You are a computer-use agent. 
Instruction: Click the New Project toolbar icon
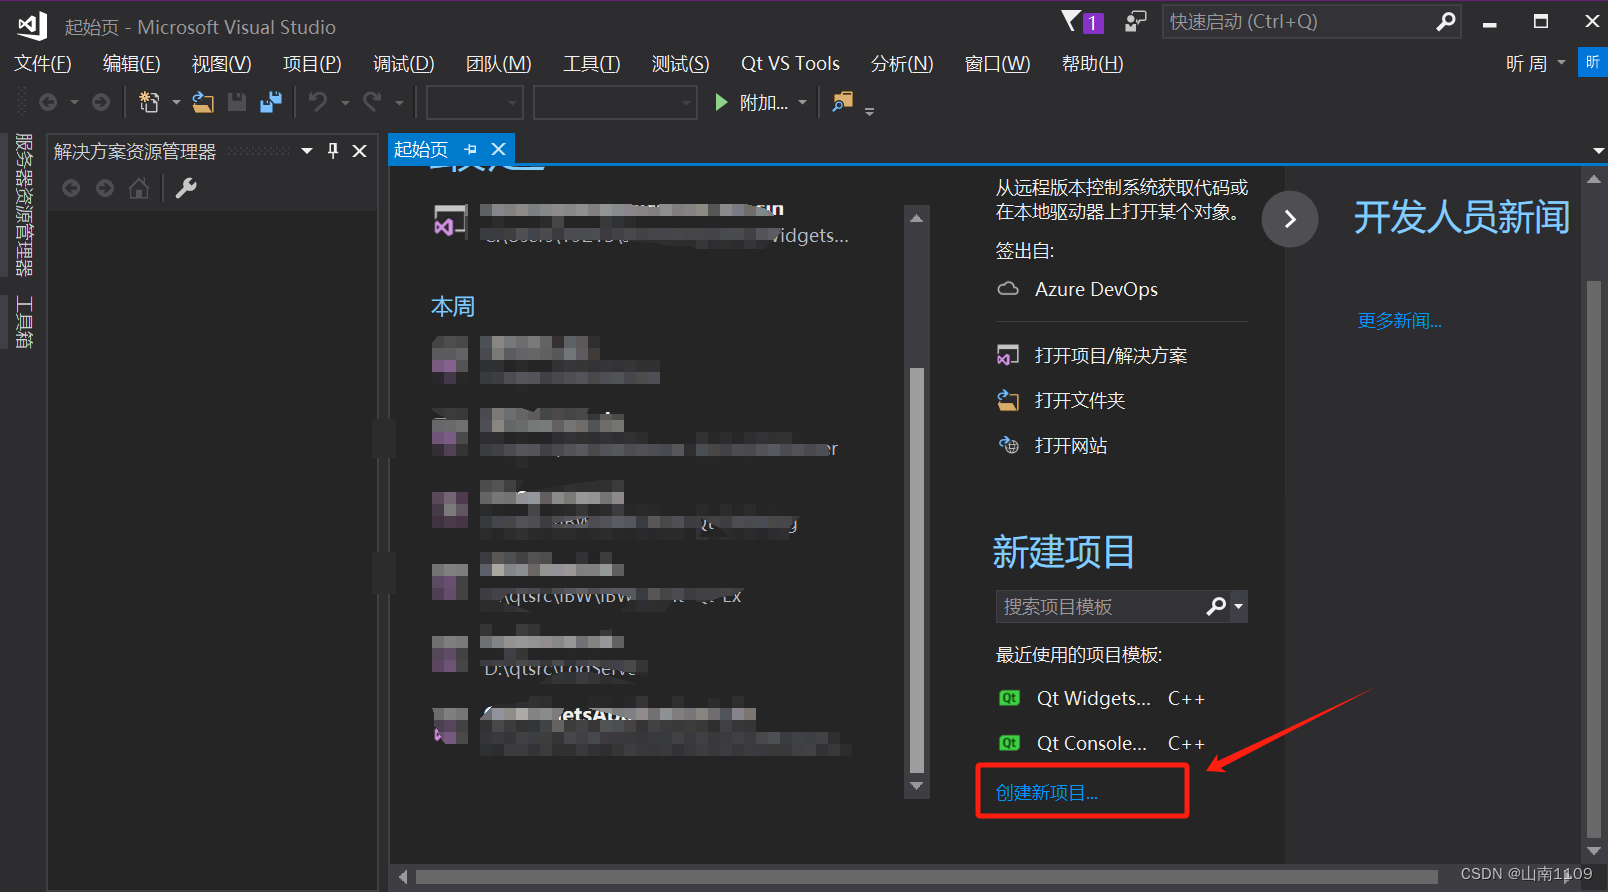(149, 102)
